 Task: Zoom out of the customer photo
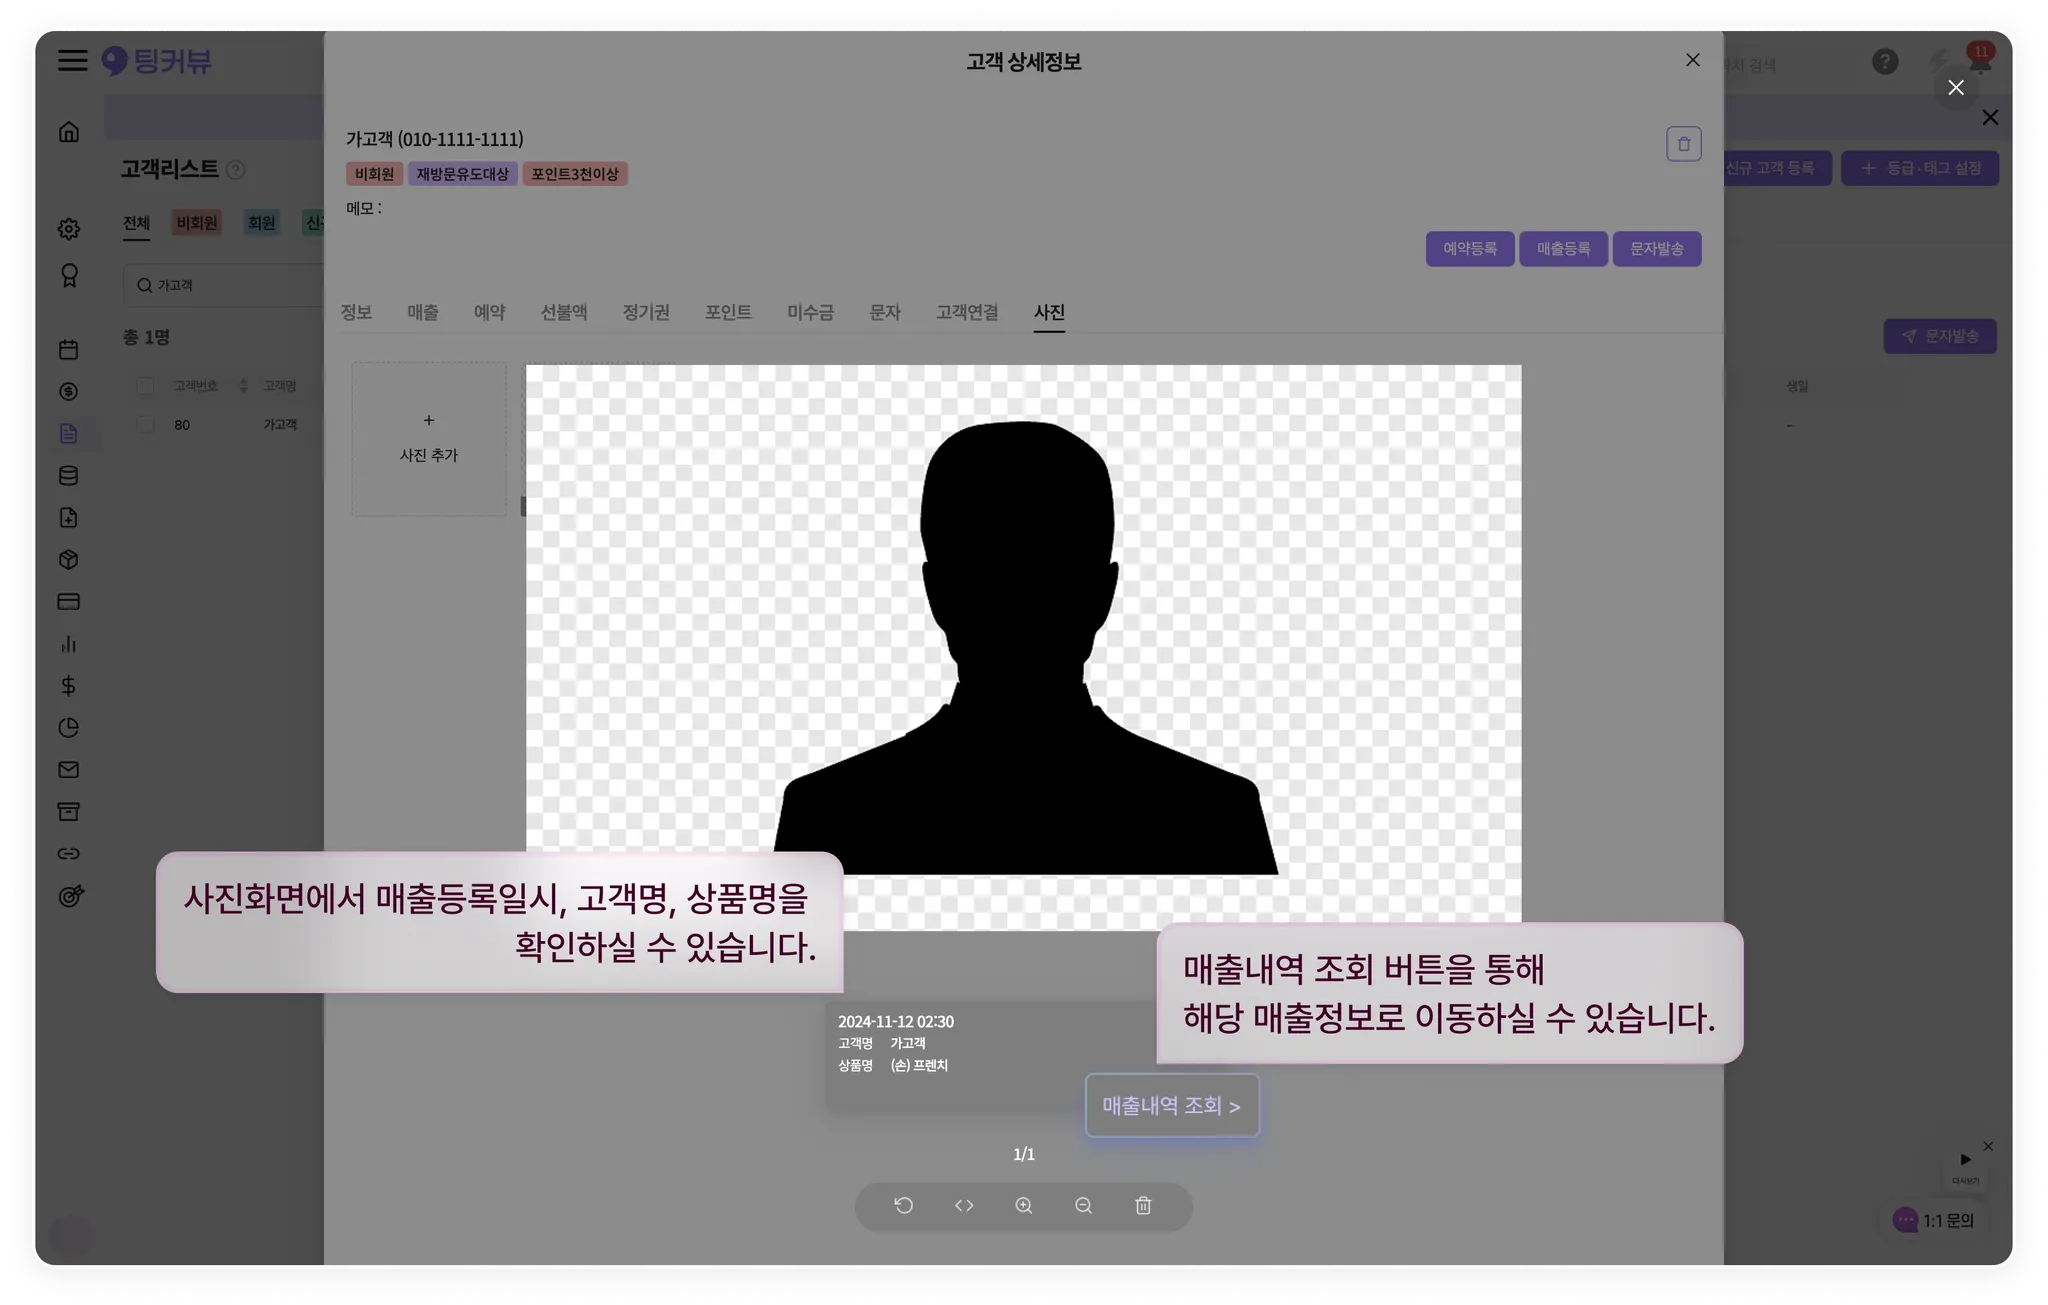click(1083, 1205)
